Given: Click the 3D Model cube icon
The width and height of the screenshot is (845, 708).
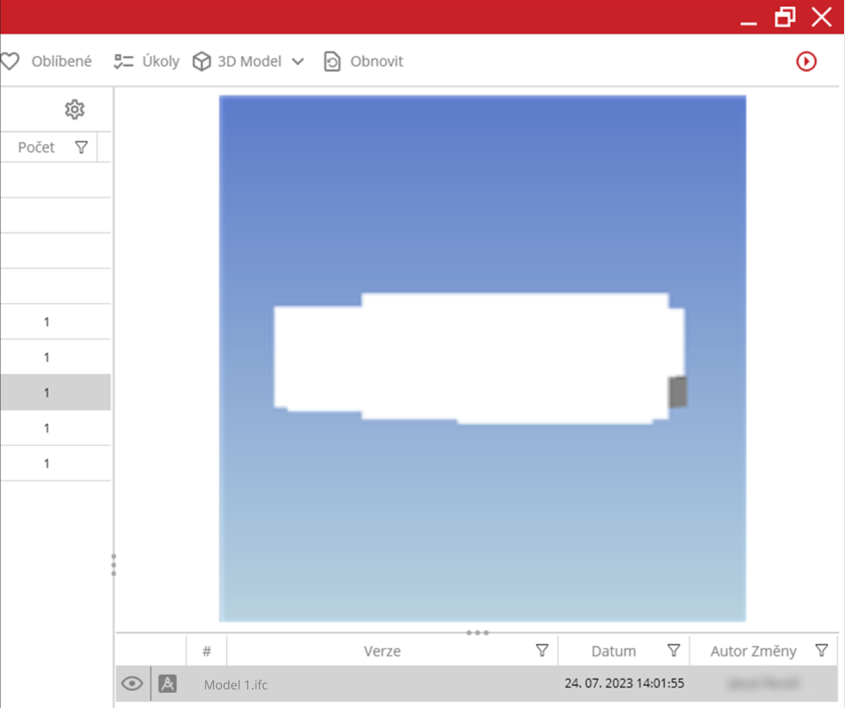Looking at the screenshot, I should (202, 62).
